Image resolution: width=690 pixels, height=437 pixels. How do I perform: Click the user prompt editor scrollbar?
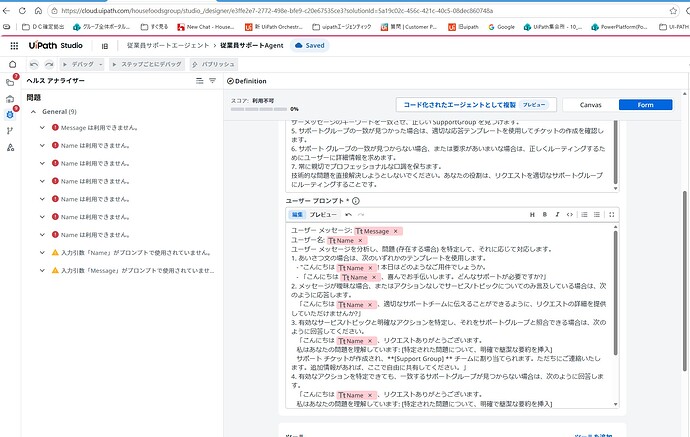(615, 293)
